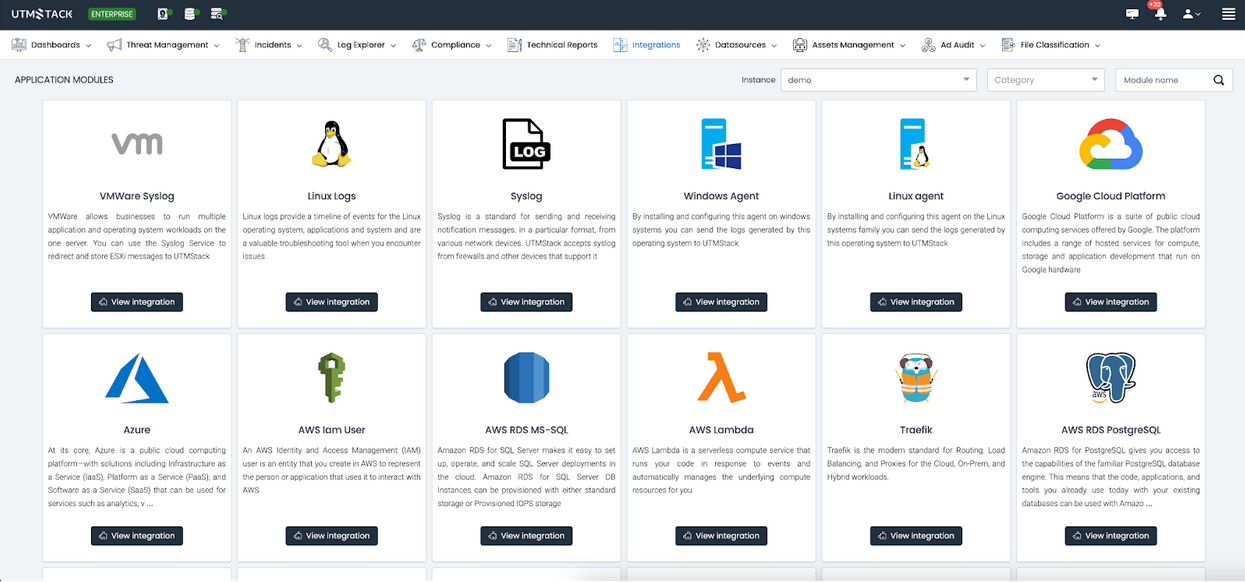The width and height of the screenshot is (1245, 582).
Task: View integration for AWS RDS PostgreSQL
Action: point(1110,536)
